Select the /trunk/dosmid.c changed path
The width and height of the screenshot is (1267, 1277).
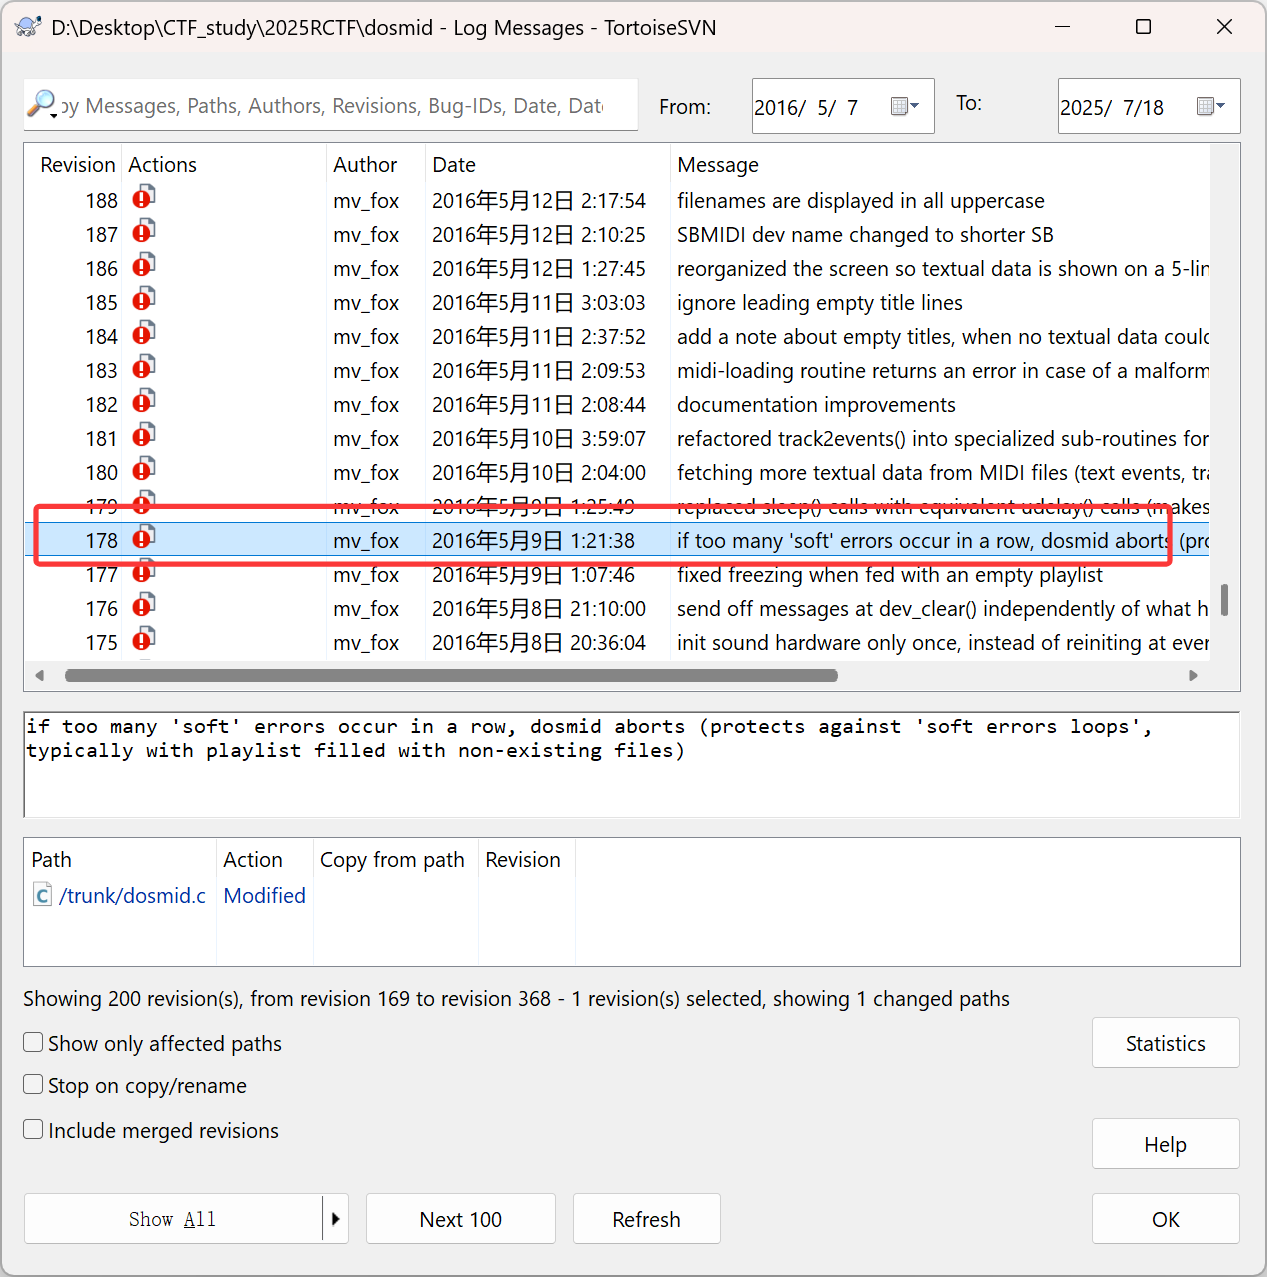[132, 895]
